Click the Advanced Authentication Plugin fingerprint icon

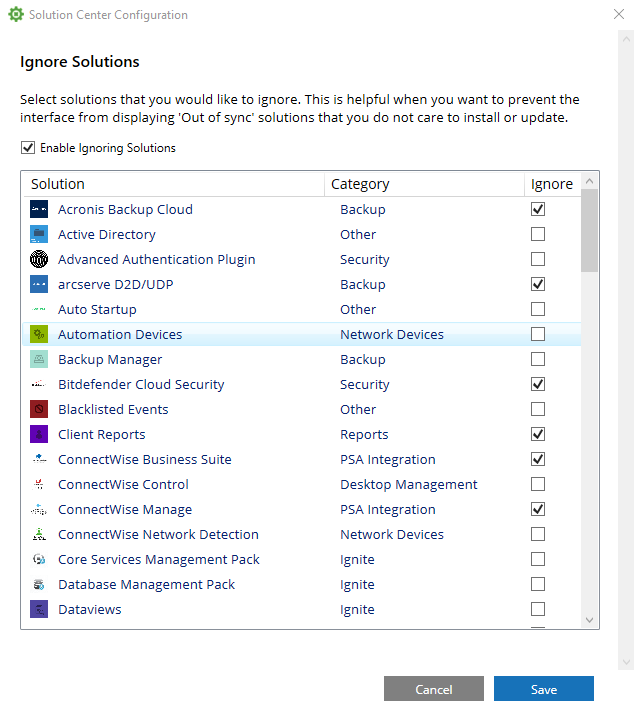tap(39, 260)
